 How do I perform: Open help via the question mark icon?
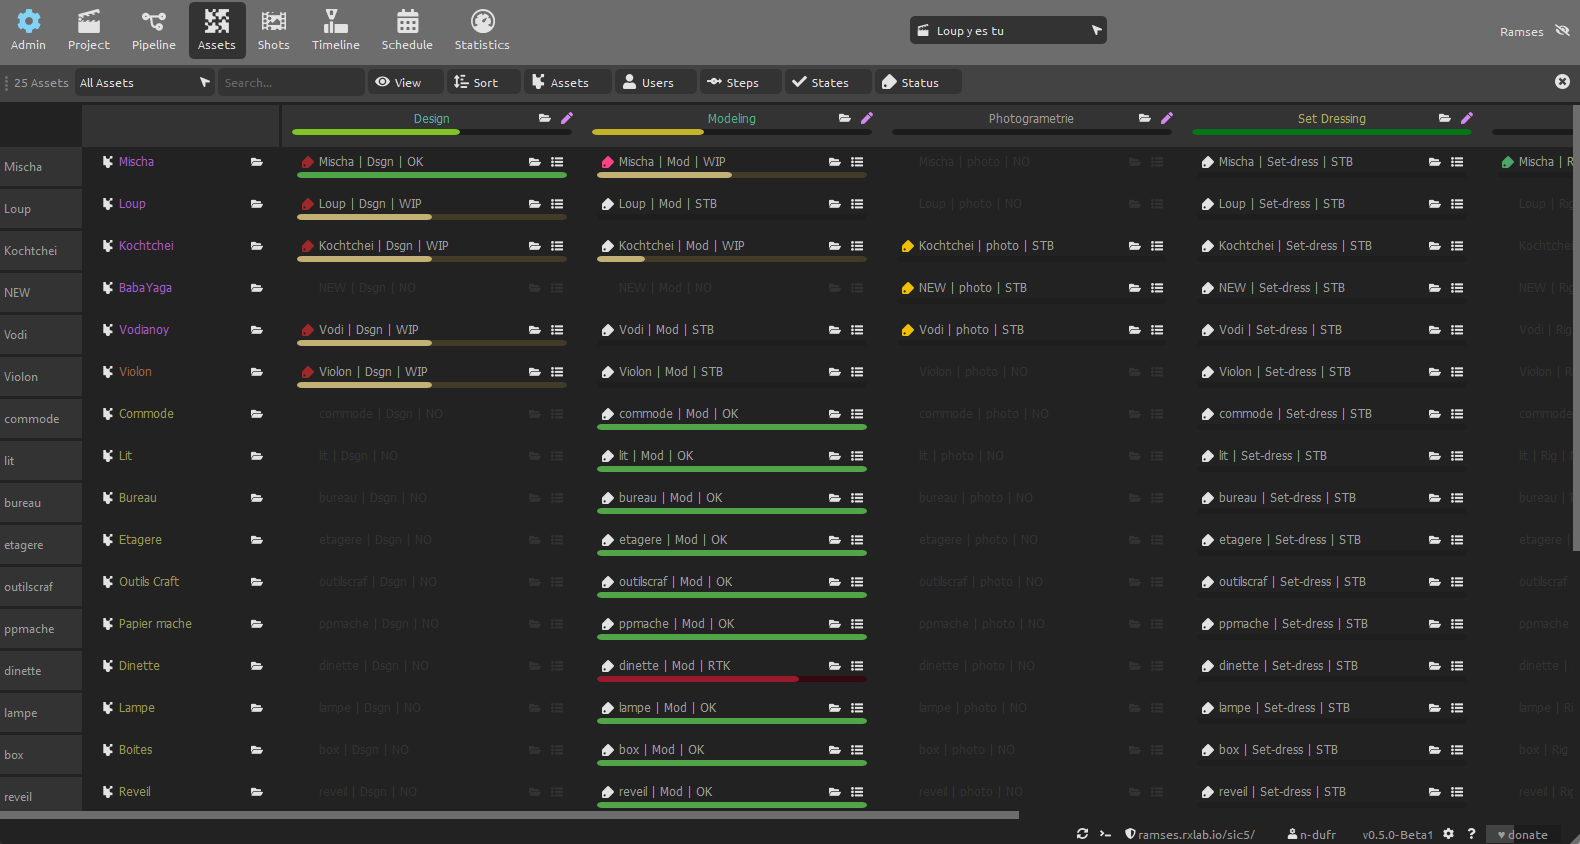click(x=1471, y=834)
